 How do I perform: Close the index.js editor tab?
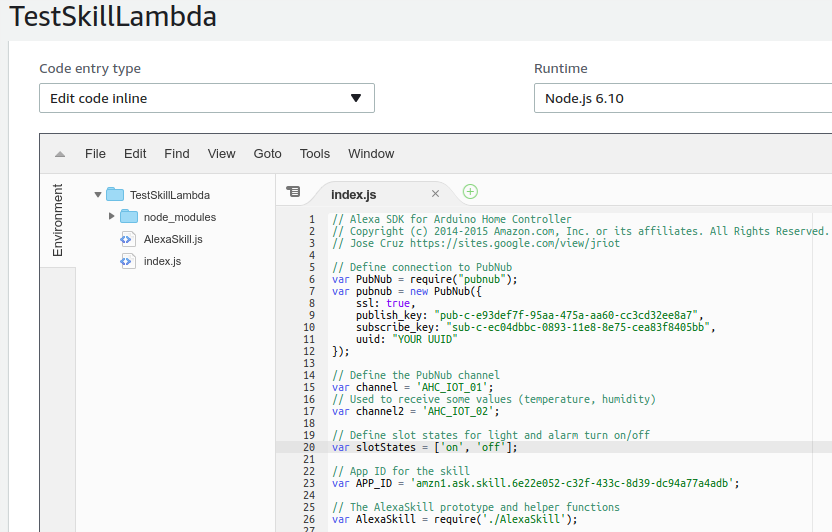tap(435, 194)
